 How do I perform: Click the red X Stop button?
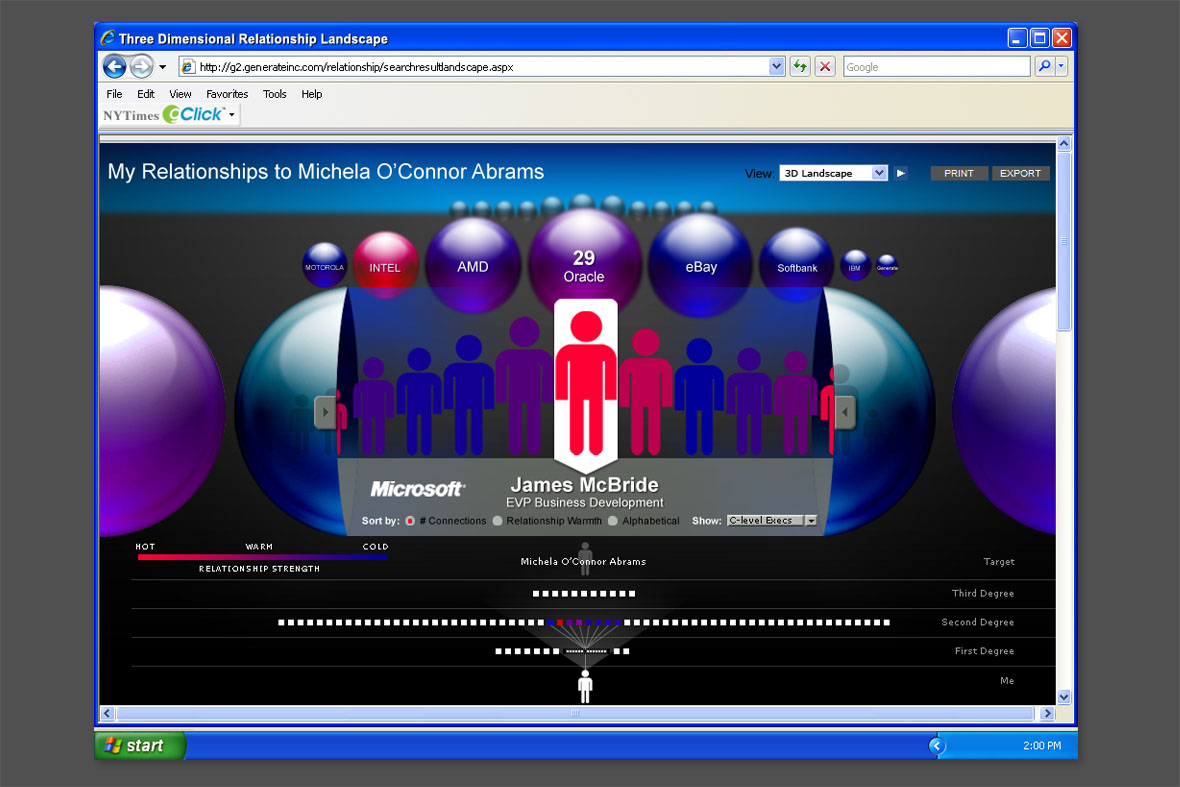coord(825,66)
